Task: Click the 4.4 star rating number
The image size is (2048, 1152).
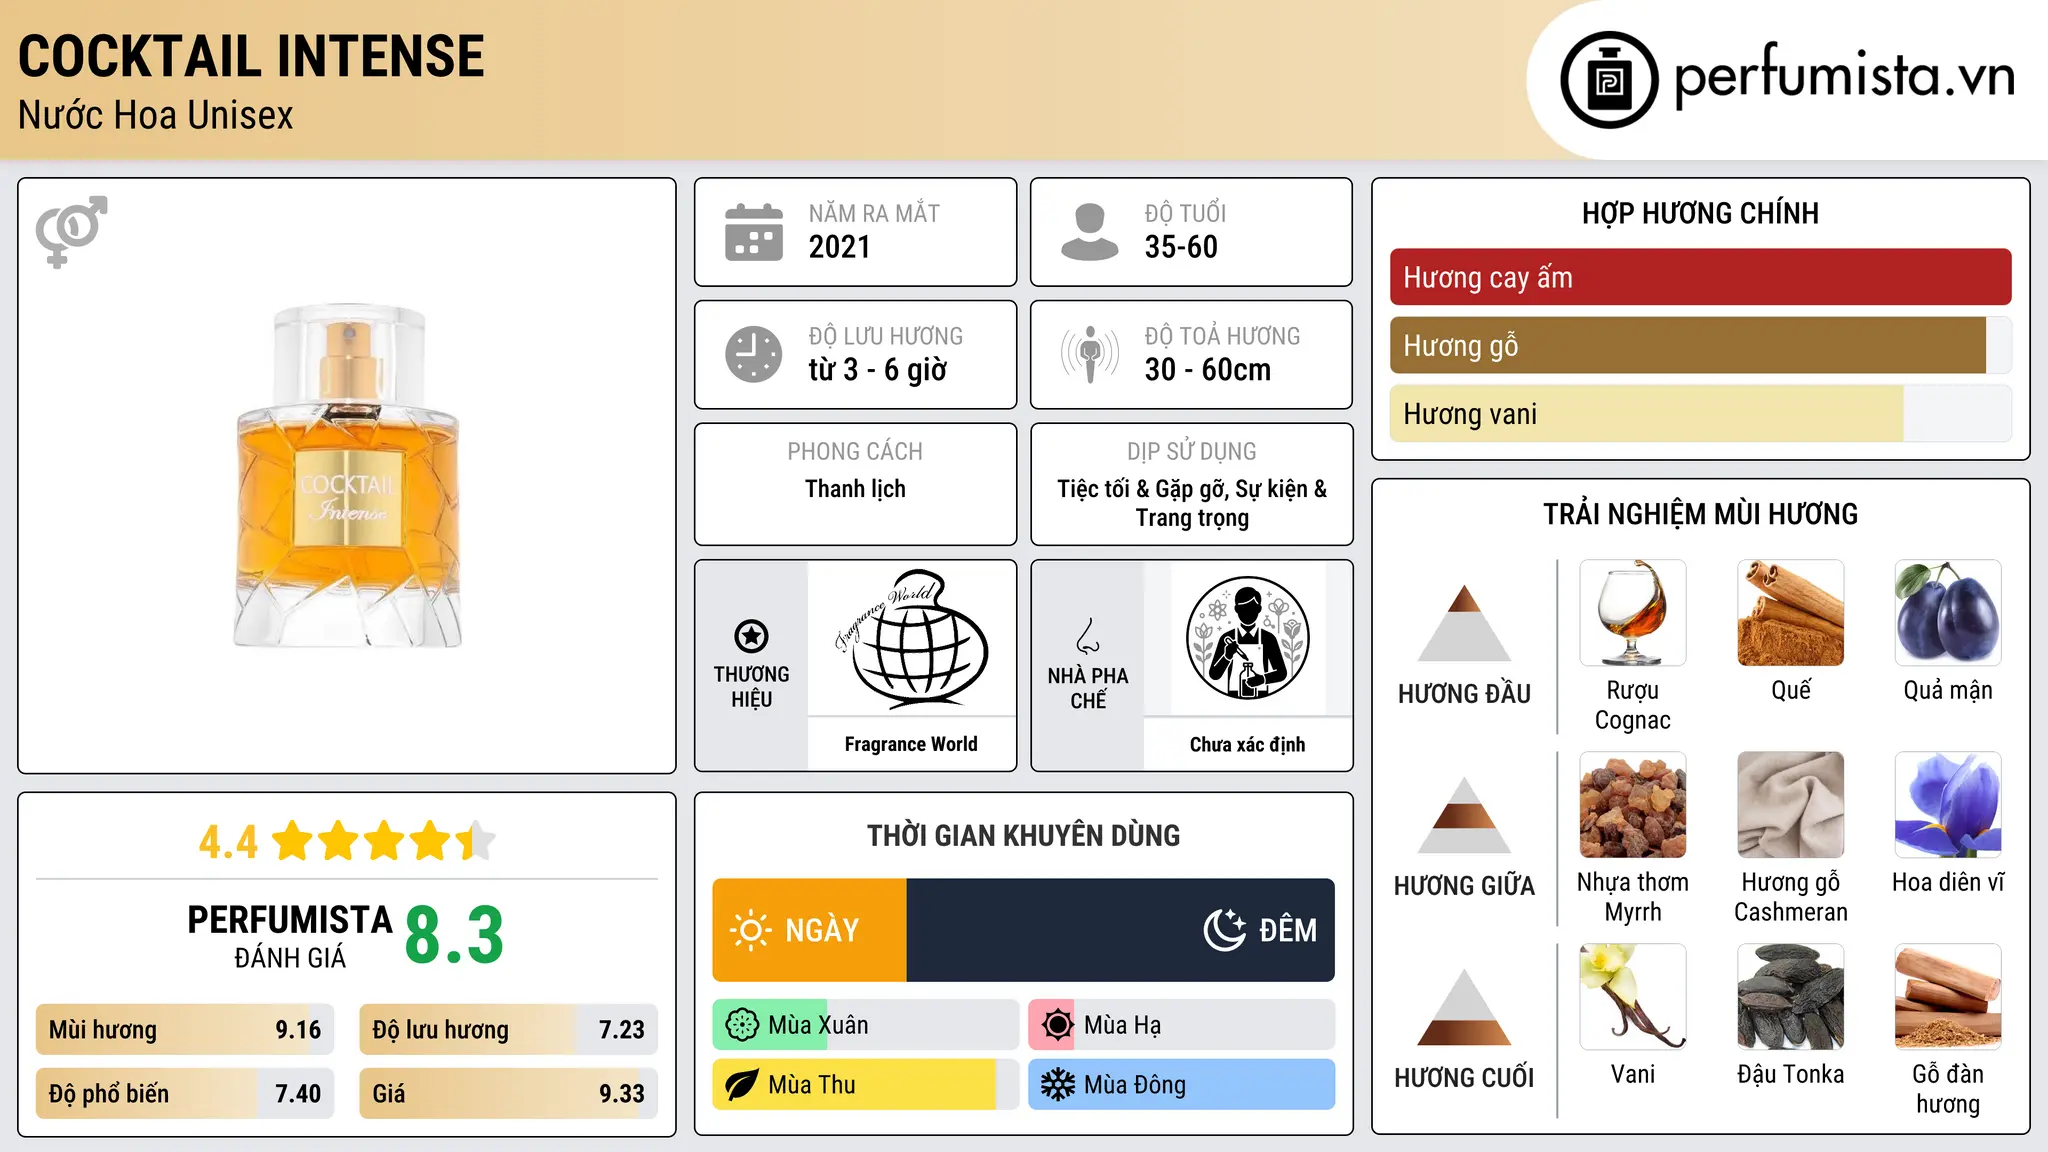Action: pyautogui.click(x=228, y=842)
